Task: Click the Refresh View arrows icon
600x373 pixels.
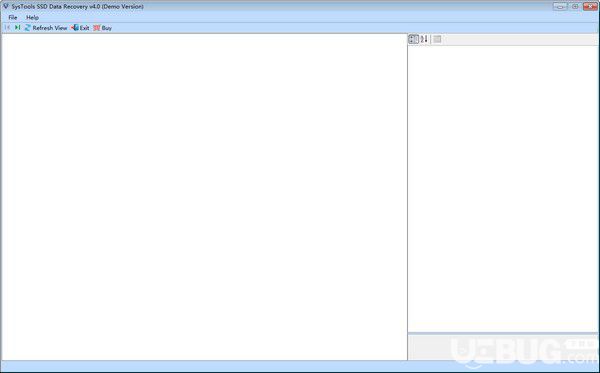Action: click(28, 28)
